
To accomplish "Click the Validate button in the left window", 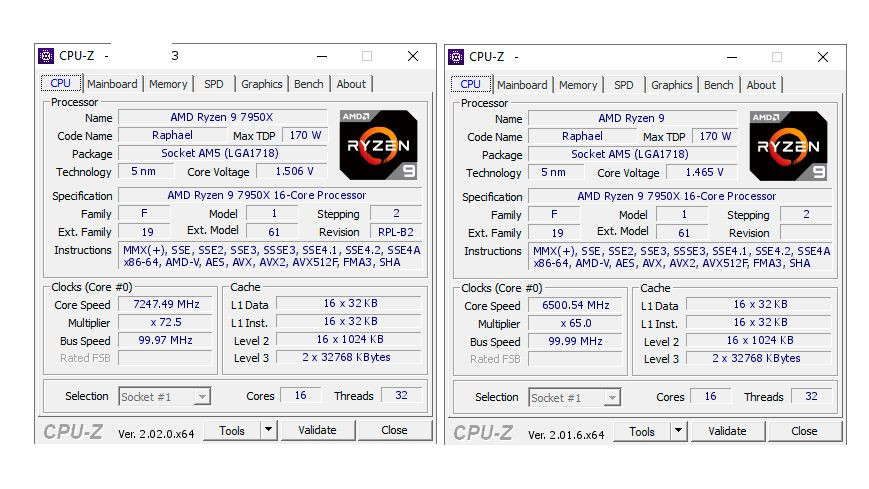I will [x=318, y=430].
